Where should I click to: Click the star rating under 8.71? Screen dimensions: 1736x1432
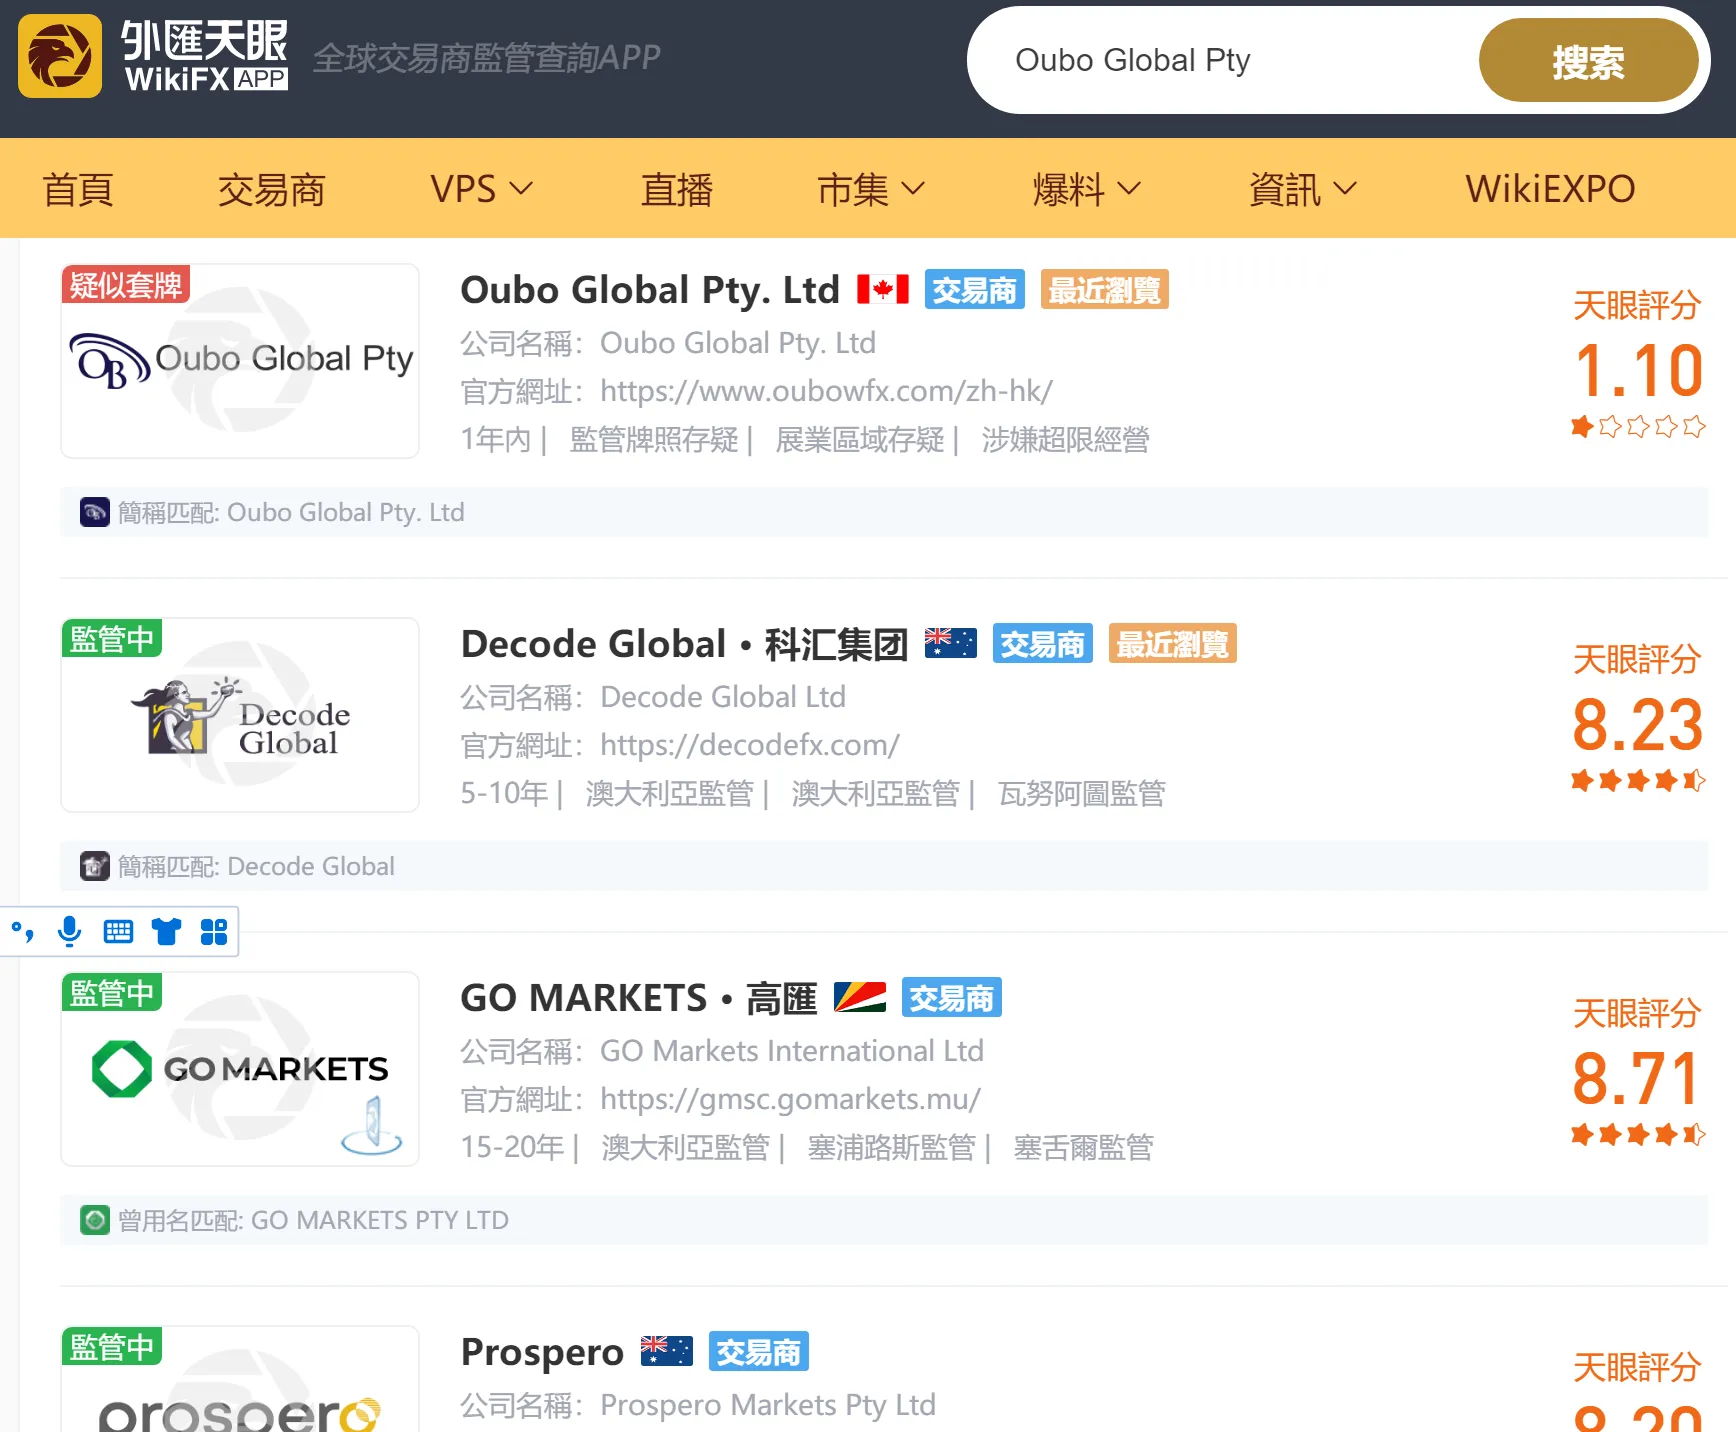tap(1638, 1135)
